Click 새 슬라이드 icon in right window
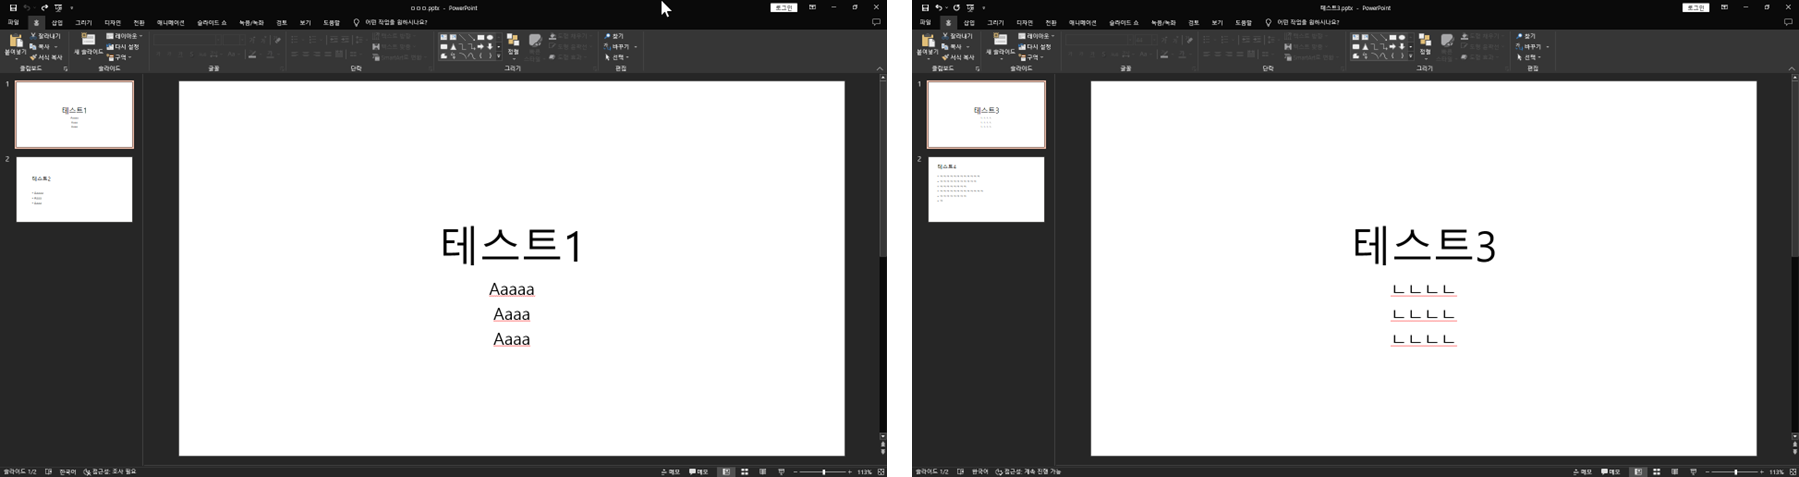The height and width of the screenshot is (477, 1799). (x=1000, y=40)
